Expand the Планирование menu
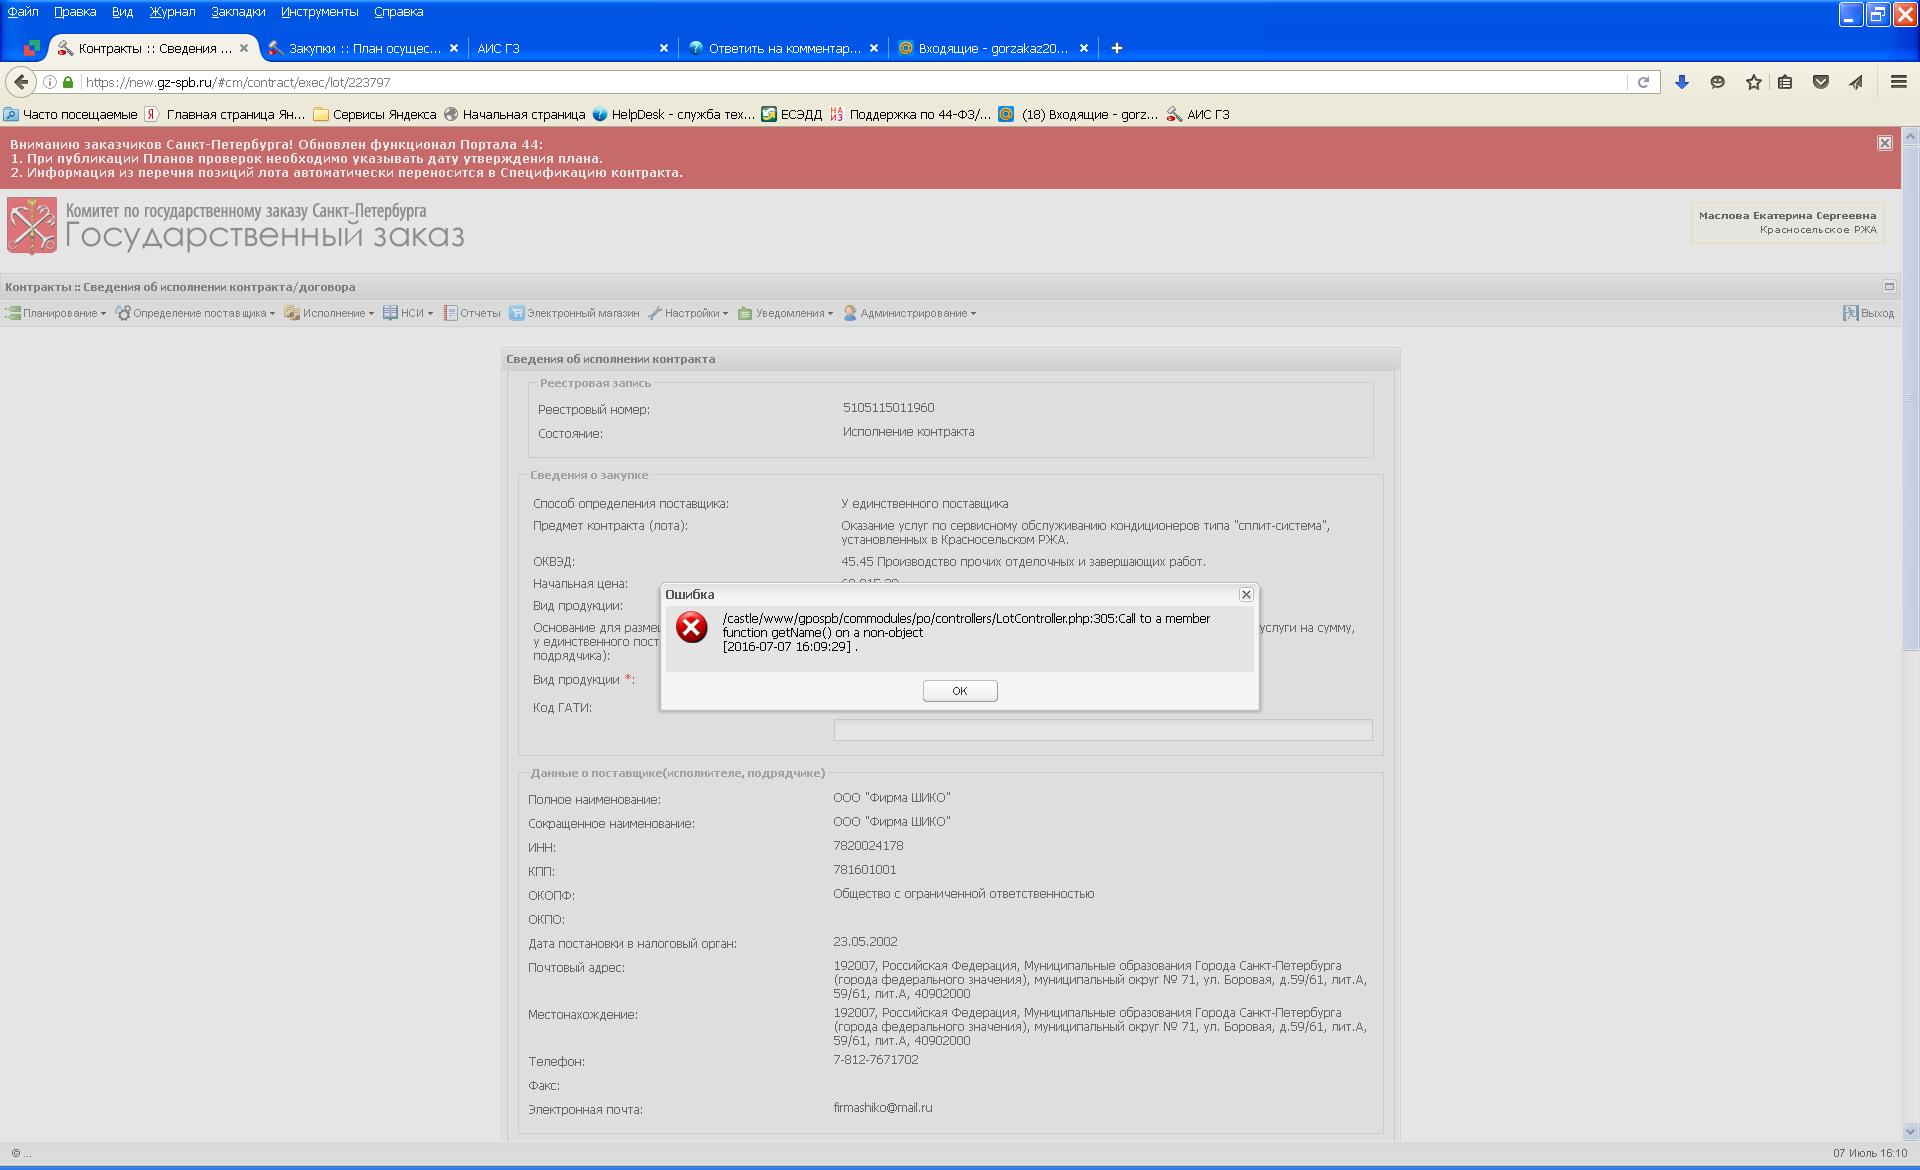This screenshot has height=1170, width=1920. (58, 313)
